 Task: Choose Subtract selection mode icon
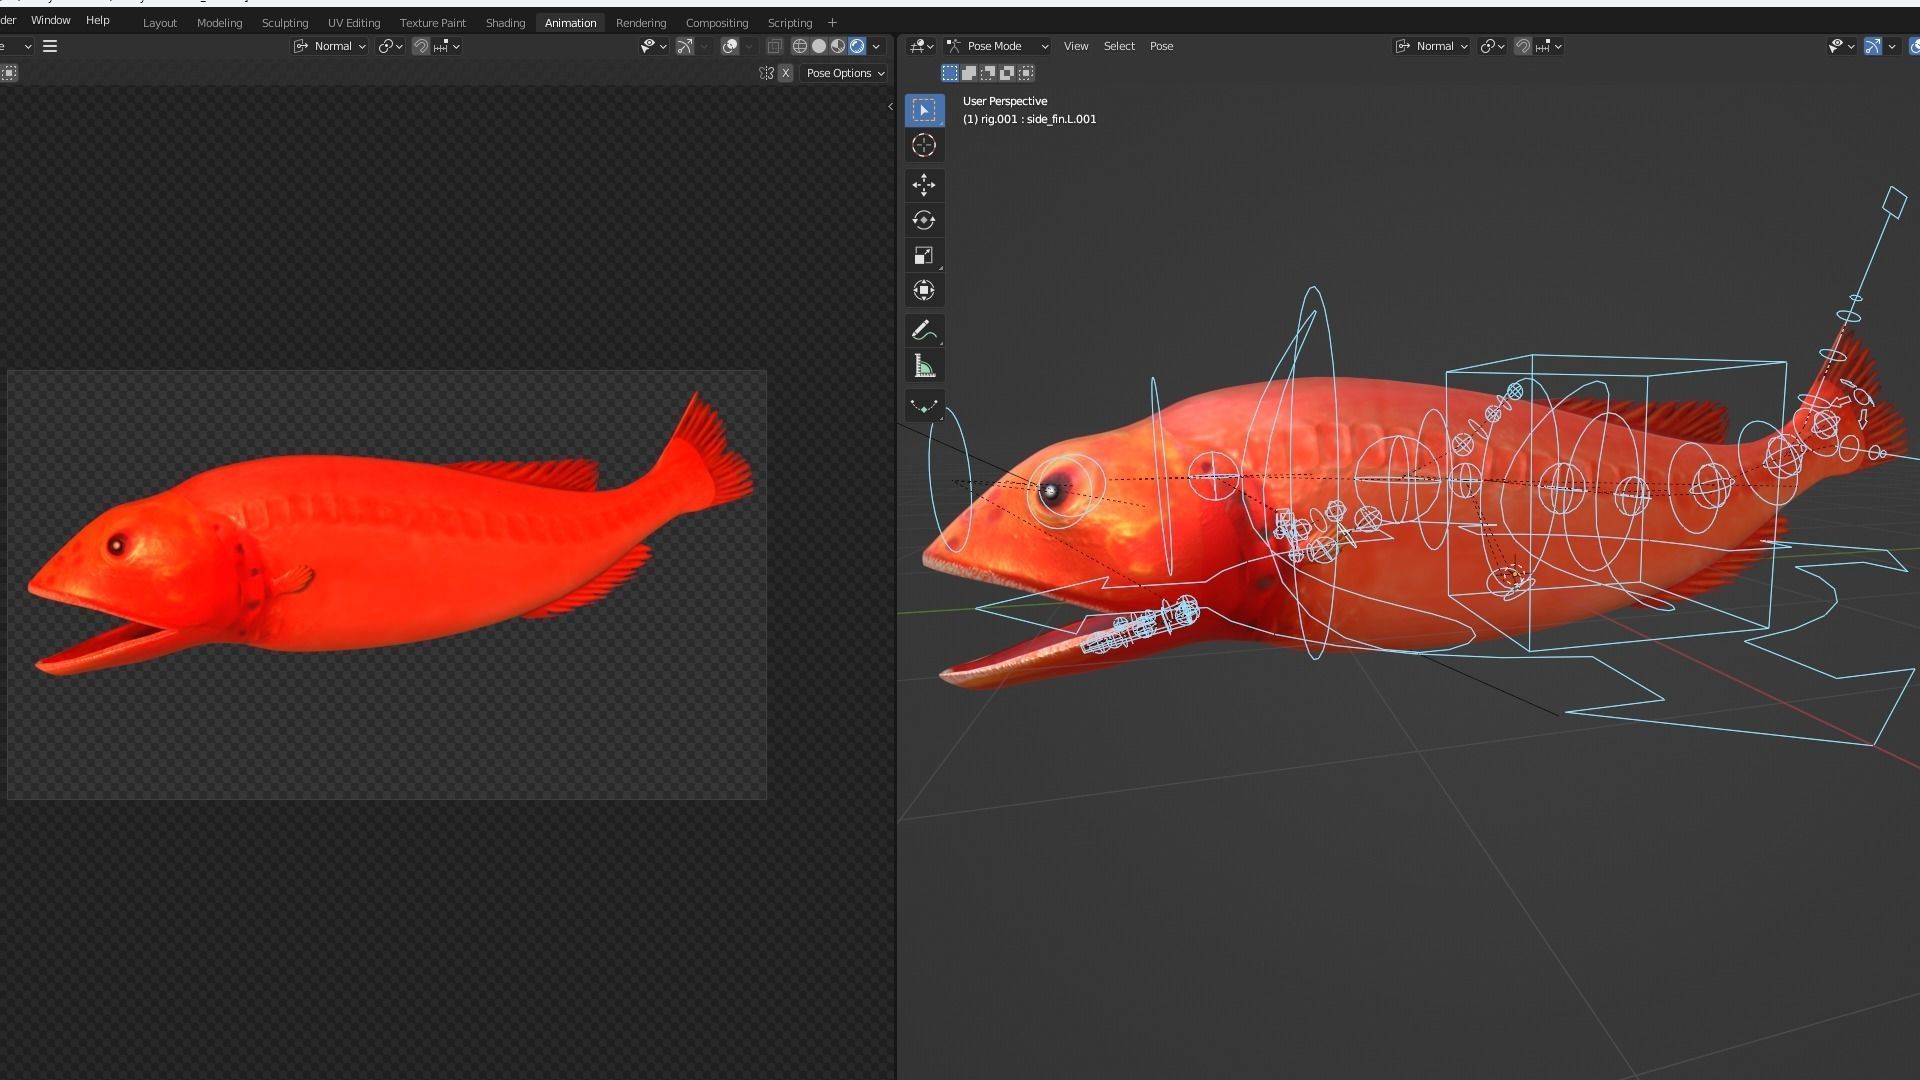pyautogui.click(x=988, y=73)
